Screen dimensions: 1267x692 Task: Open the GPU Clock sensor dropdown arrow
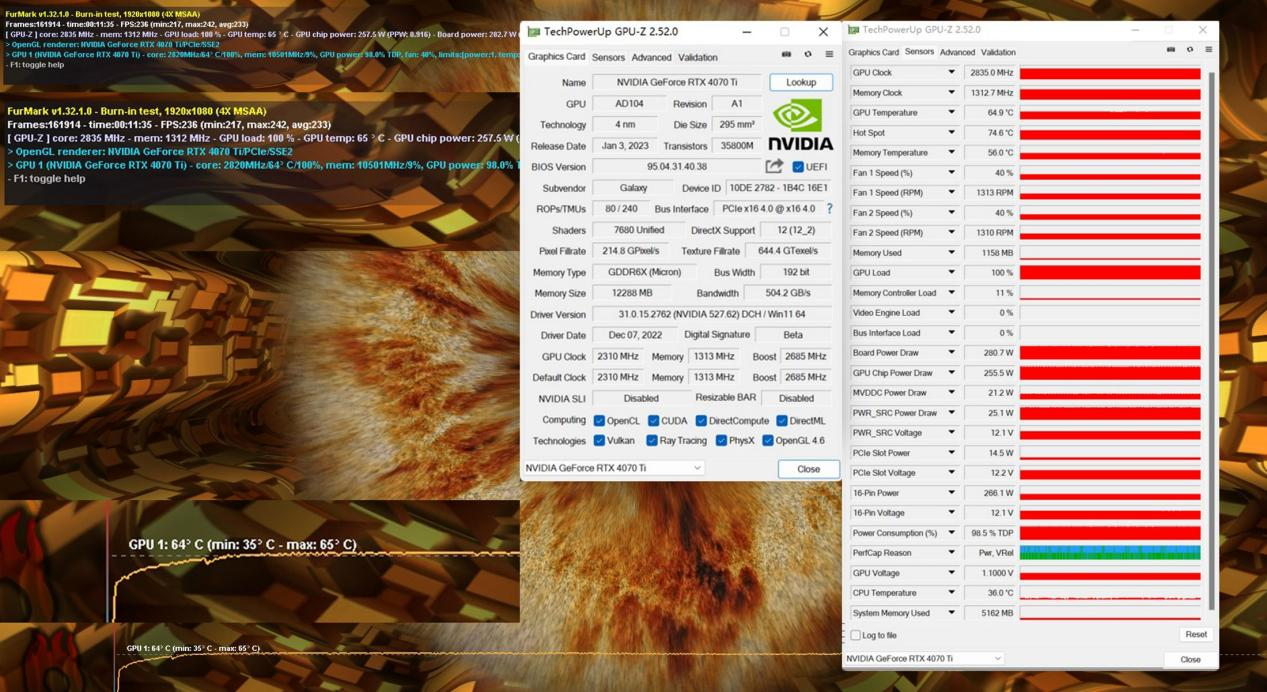coord(951,73)
